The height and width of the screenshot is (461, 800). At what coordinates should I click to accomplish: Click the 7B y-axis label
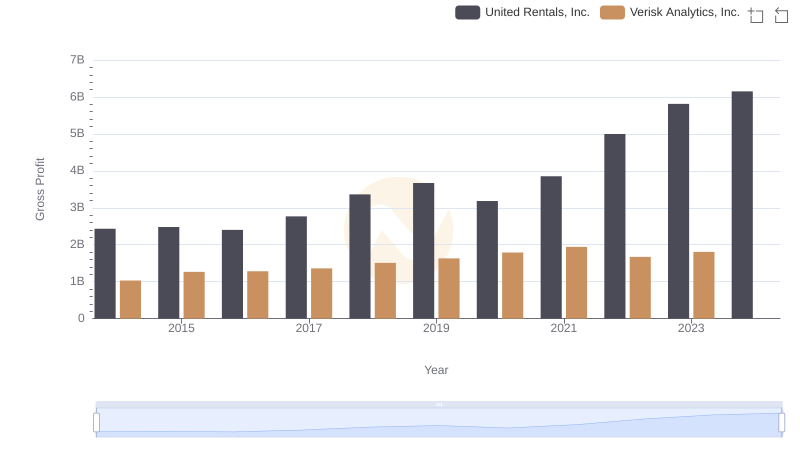(x=77, y=60)
